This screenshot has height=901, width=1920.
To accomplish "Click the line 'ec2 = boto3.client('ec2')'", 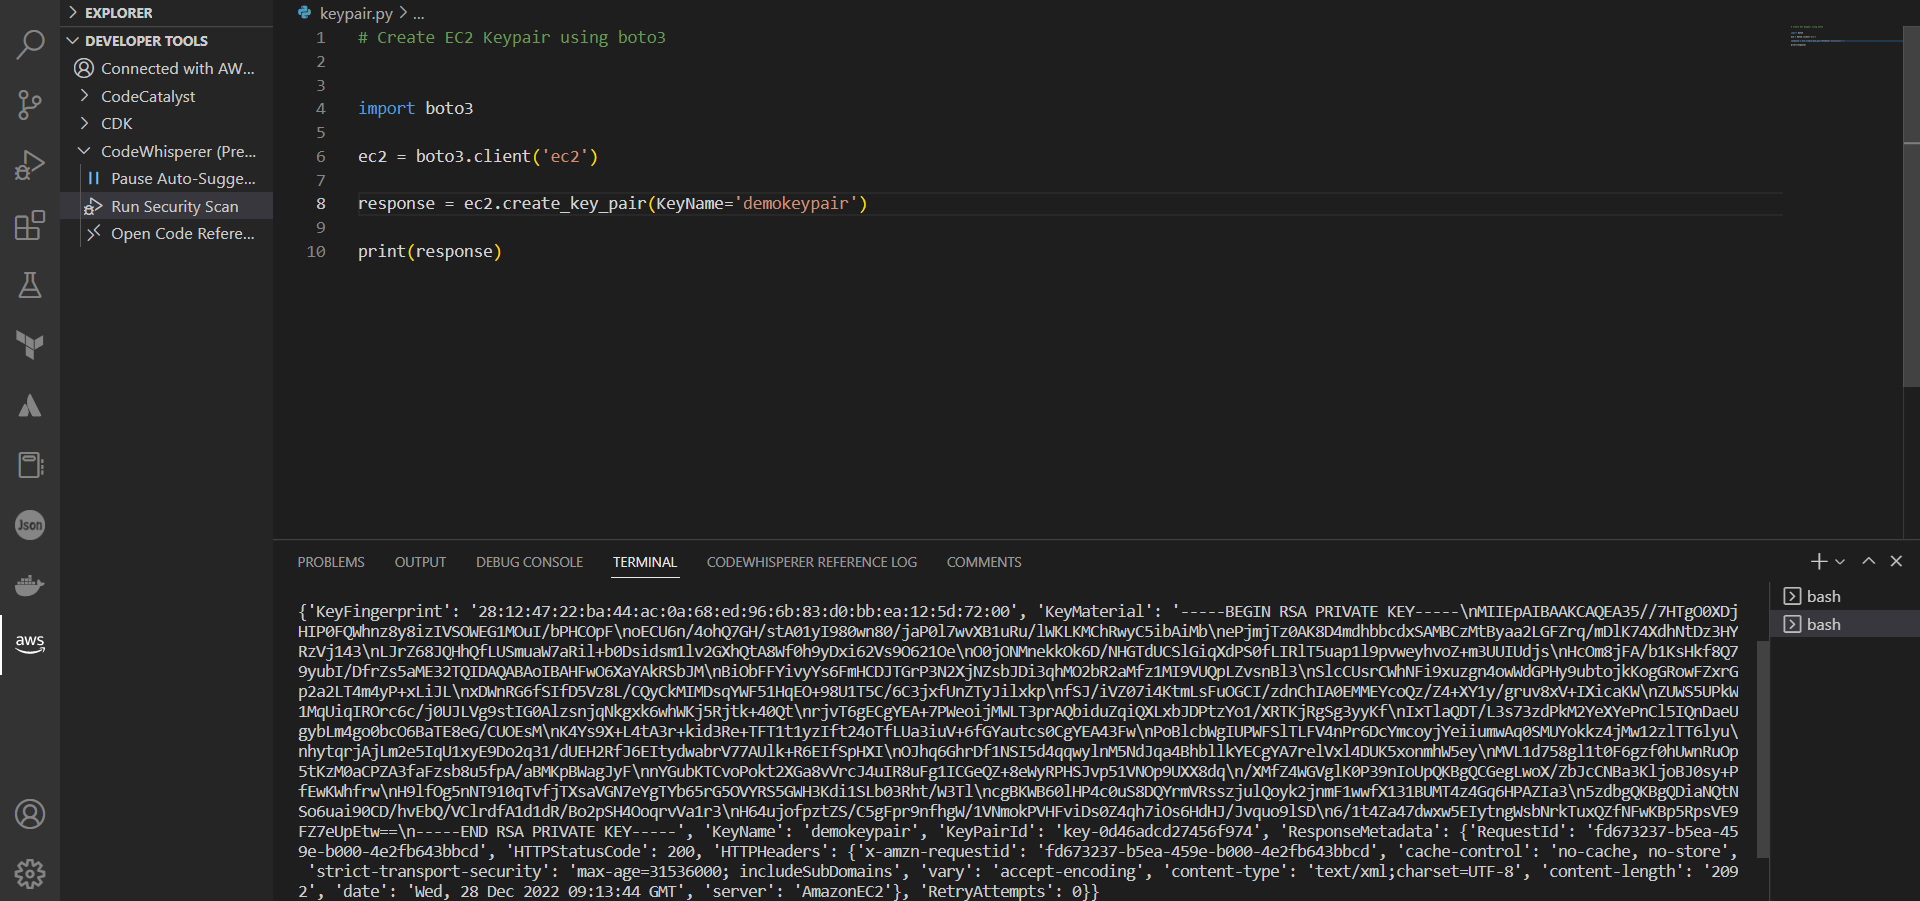I will pyautogui.click(x=478, y=156).
